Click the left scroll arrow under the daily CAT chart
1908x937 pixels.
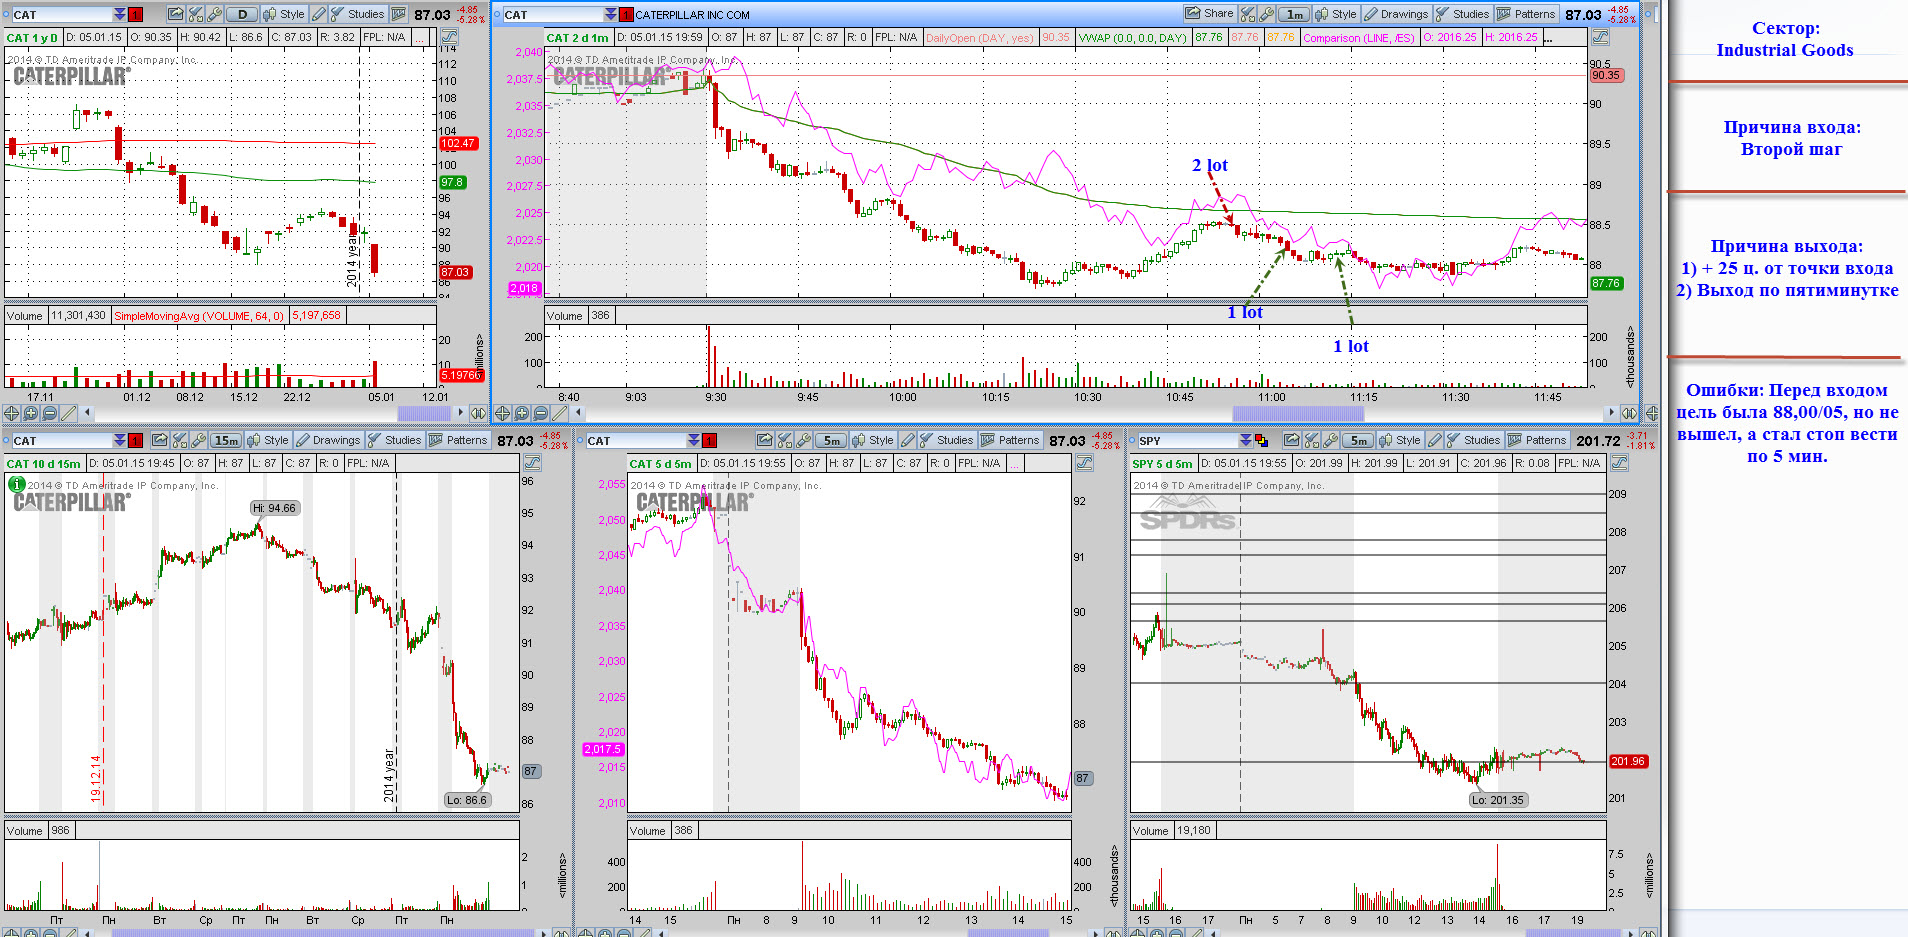click(x=87, y=413)
